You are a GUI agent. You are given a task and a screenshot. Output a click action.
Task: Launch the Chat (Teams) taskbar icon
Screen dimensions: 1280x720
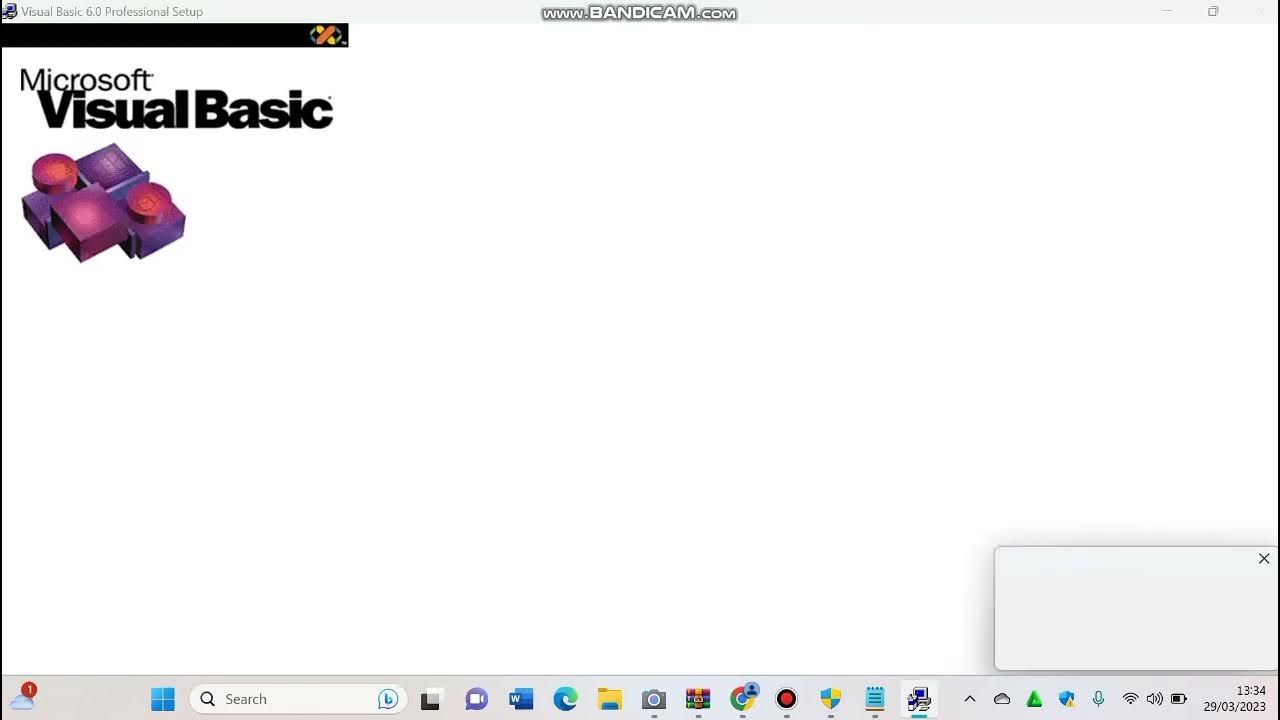[477, 699]
